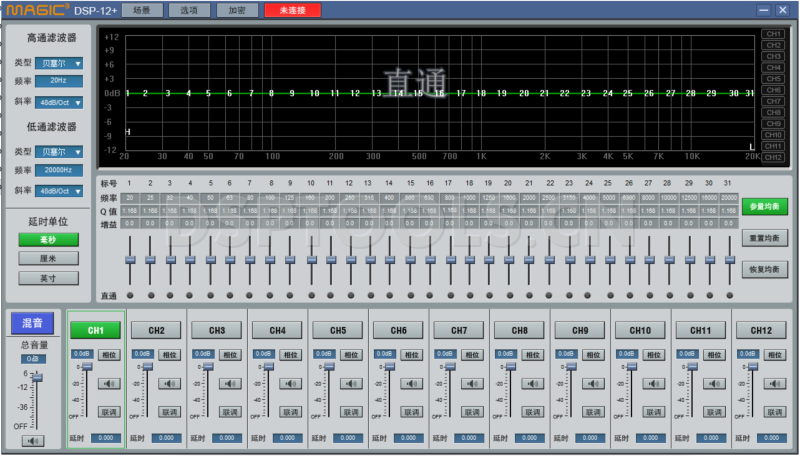Expand high-pass filter 斜率 slope dropdown
The width and height of the screenshot is (800, 456).
click(59, 102)
